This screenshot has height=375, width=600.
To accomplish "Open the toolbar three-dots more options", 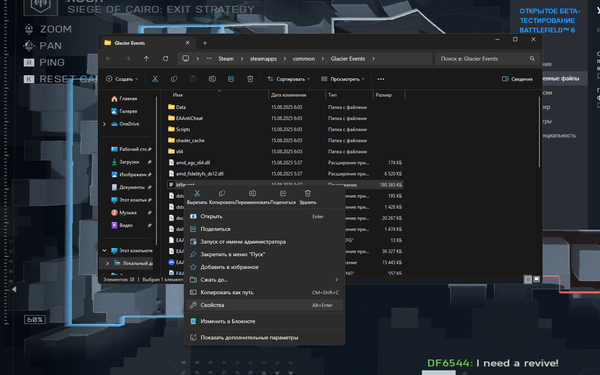I will tap(381, 79).
